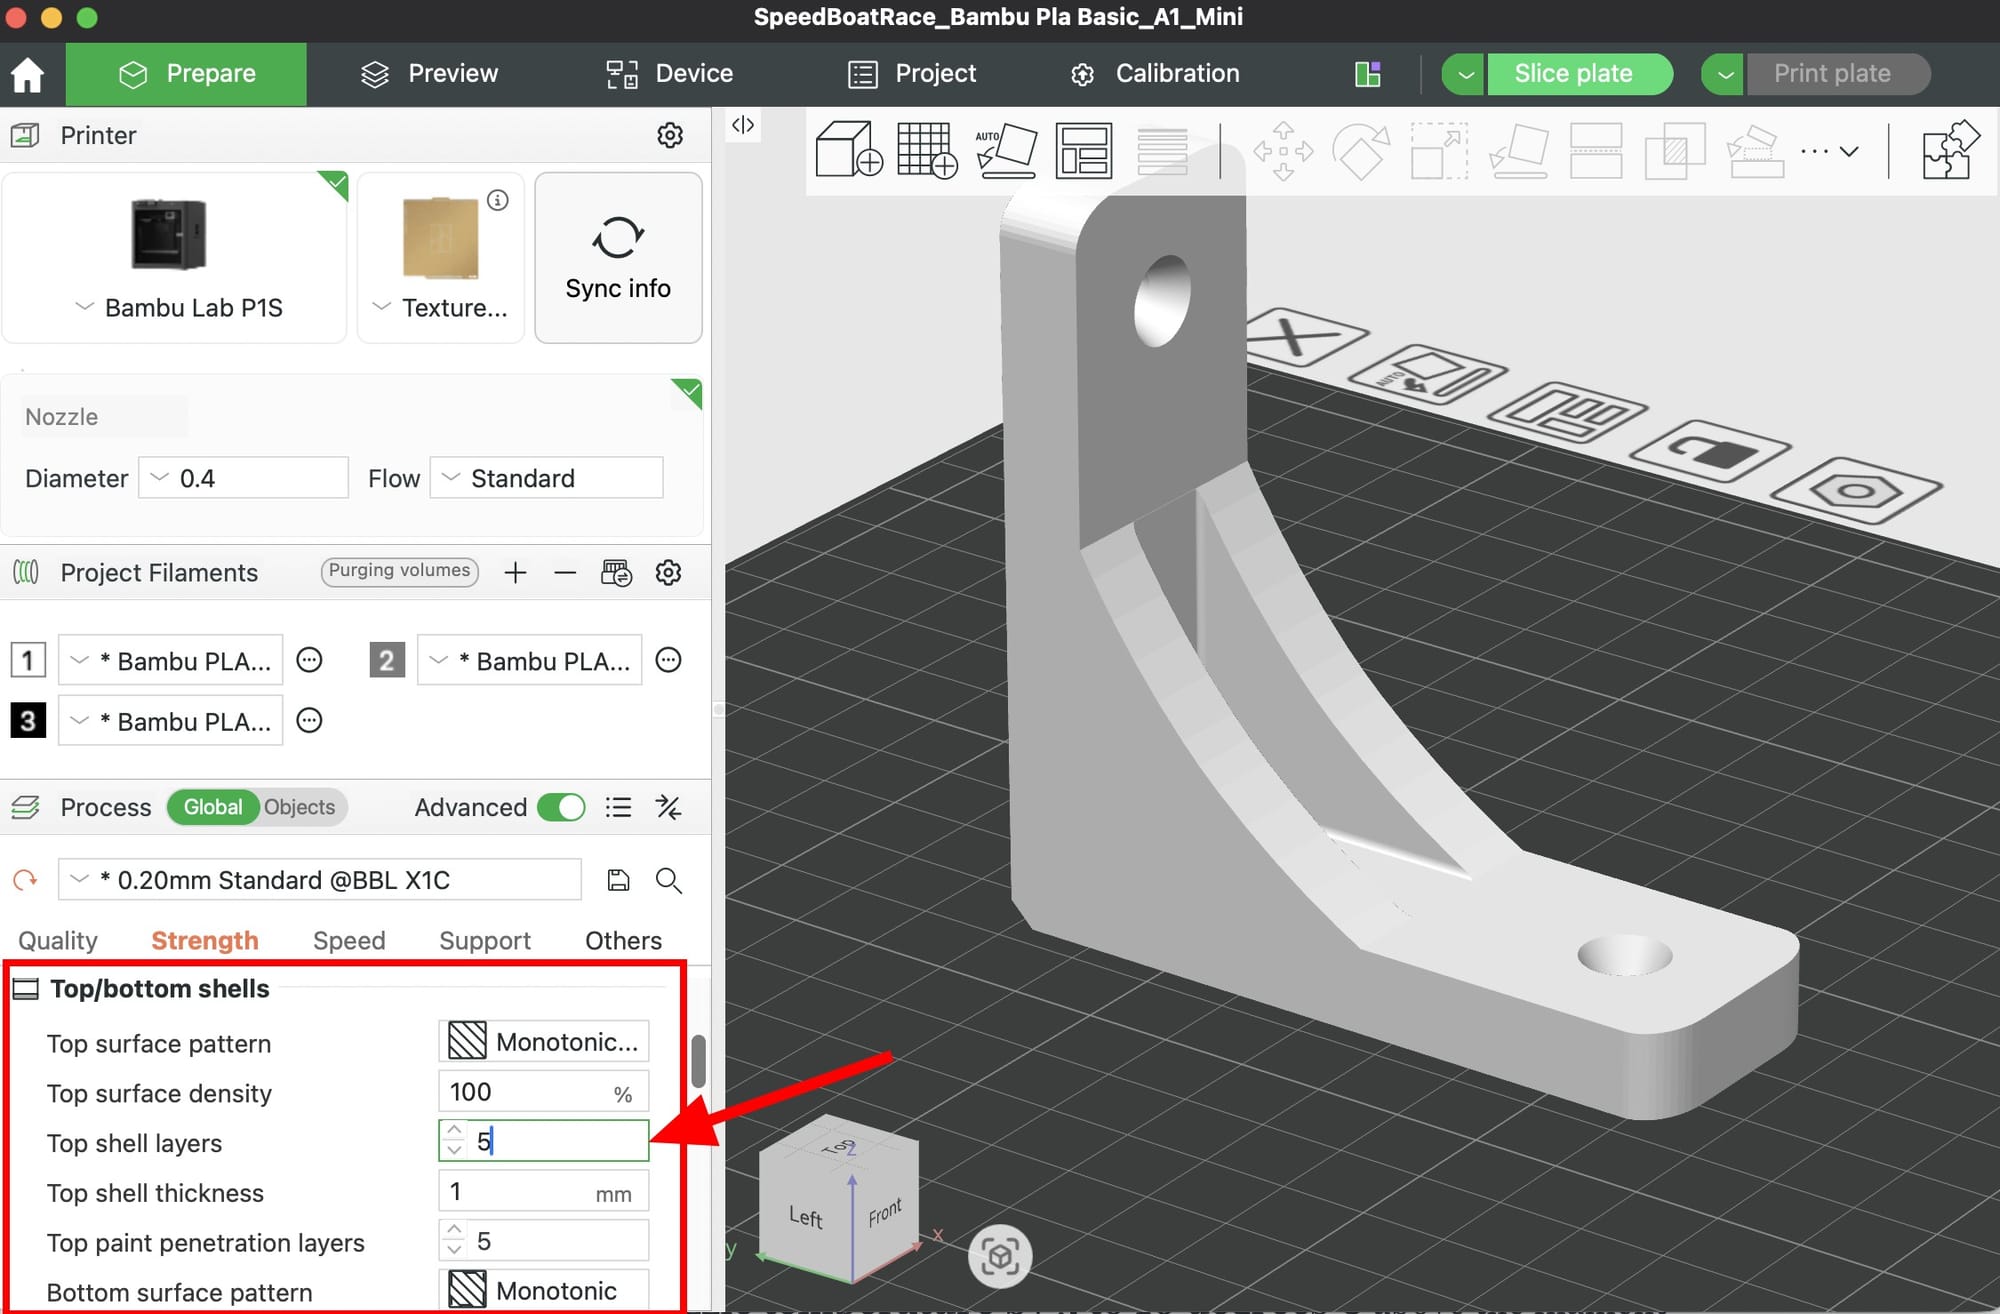Search process settings with magnifier icon
2000x1314 pixels.
[x=668, y=880]
